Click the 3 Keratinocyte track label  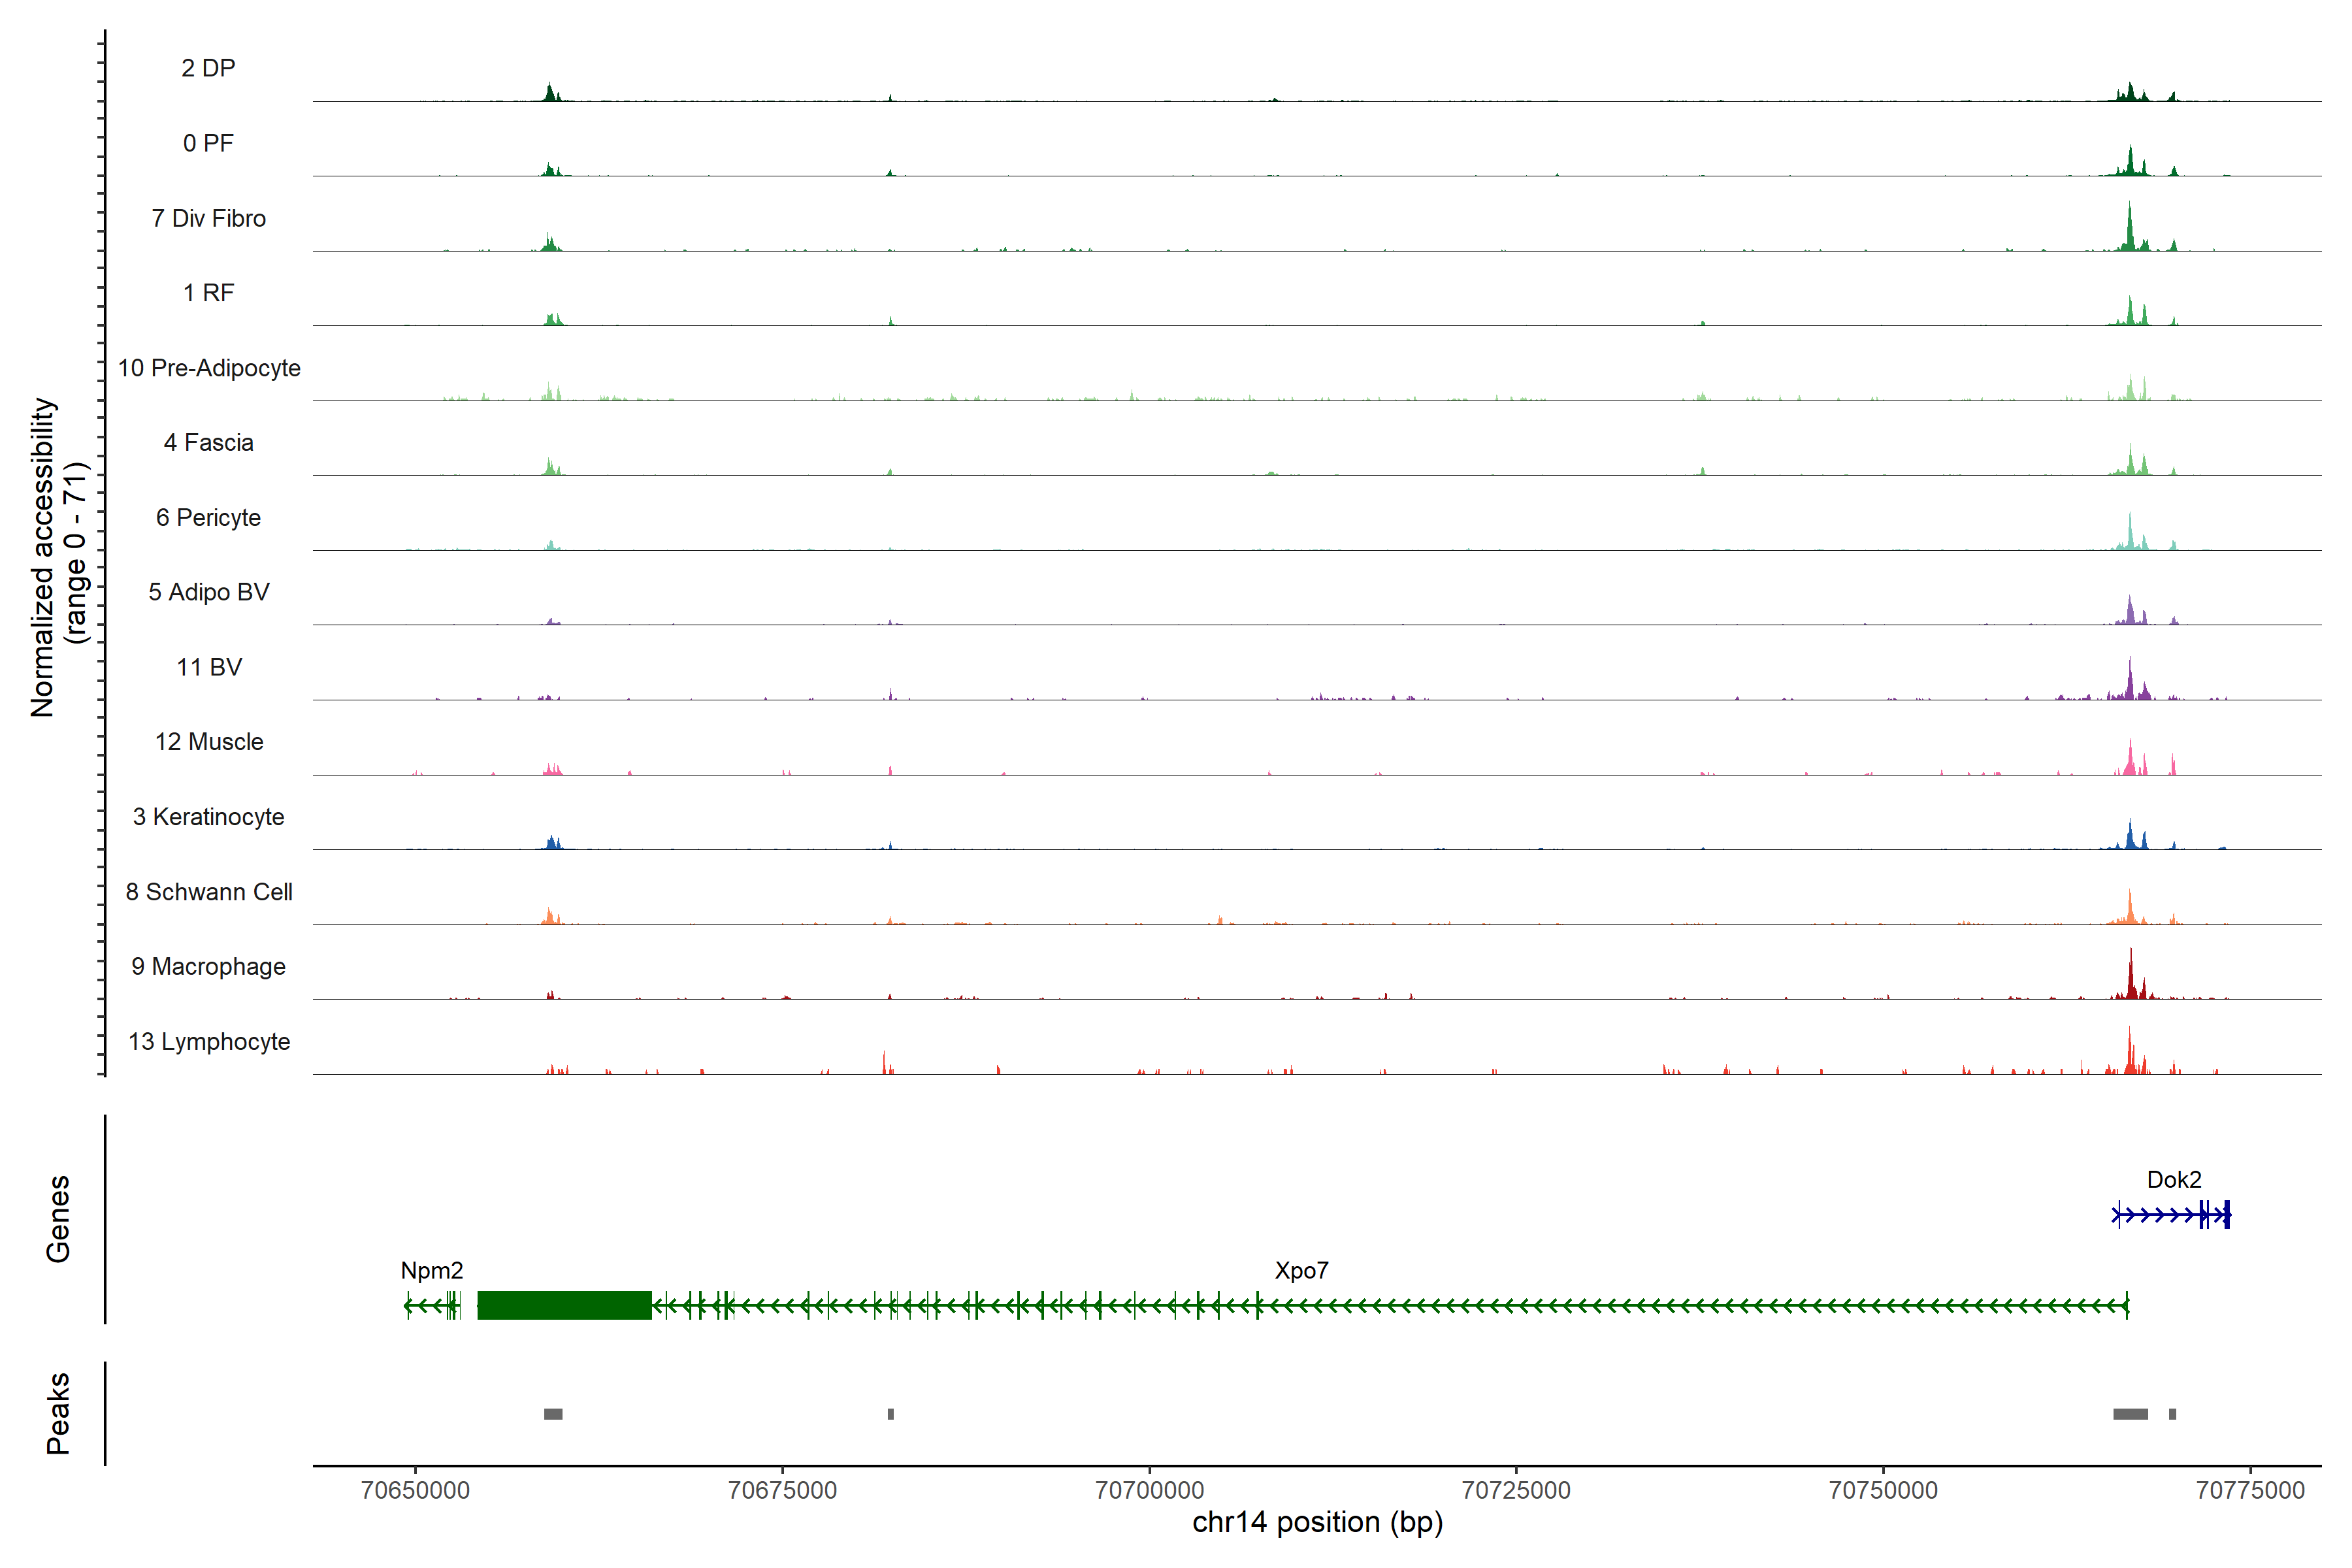(208, 817)
